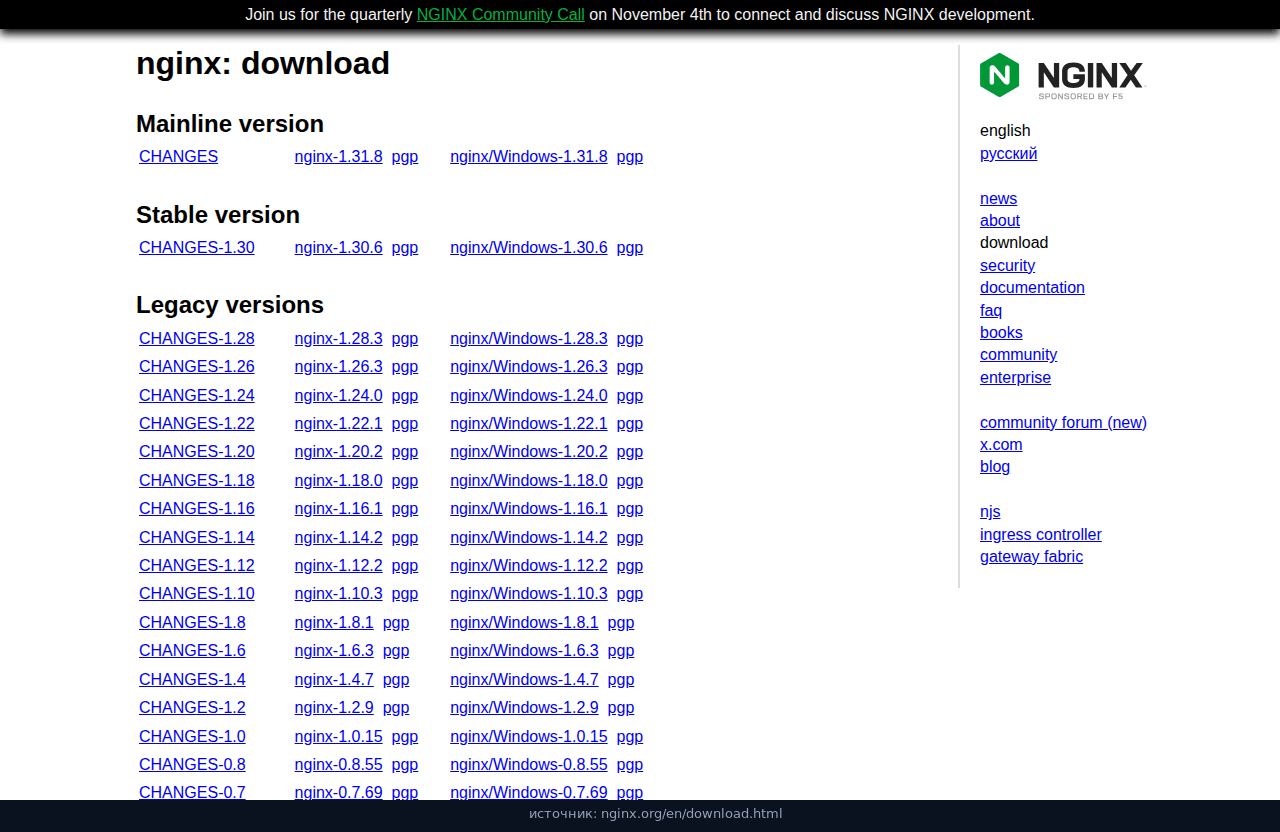Open CHANGES-1.24 link

[197, 395]
